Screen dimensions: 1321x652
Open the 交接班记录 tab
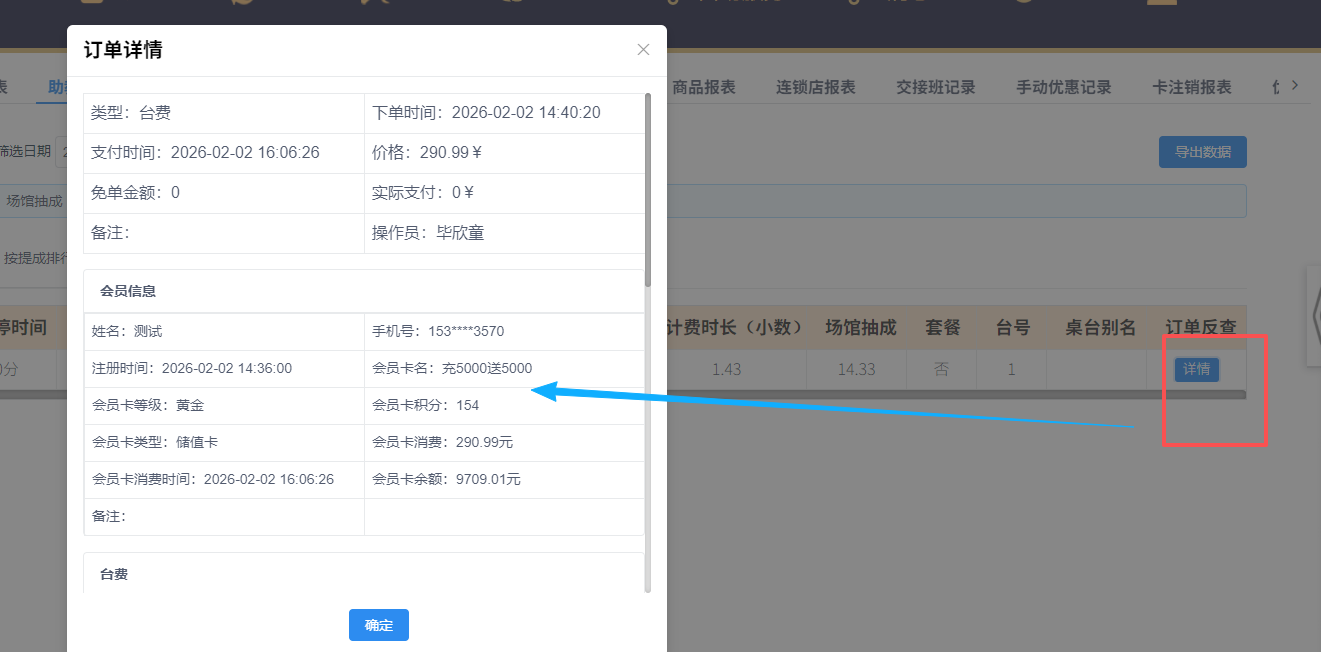[x=935, y=87]
